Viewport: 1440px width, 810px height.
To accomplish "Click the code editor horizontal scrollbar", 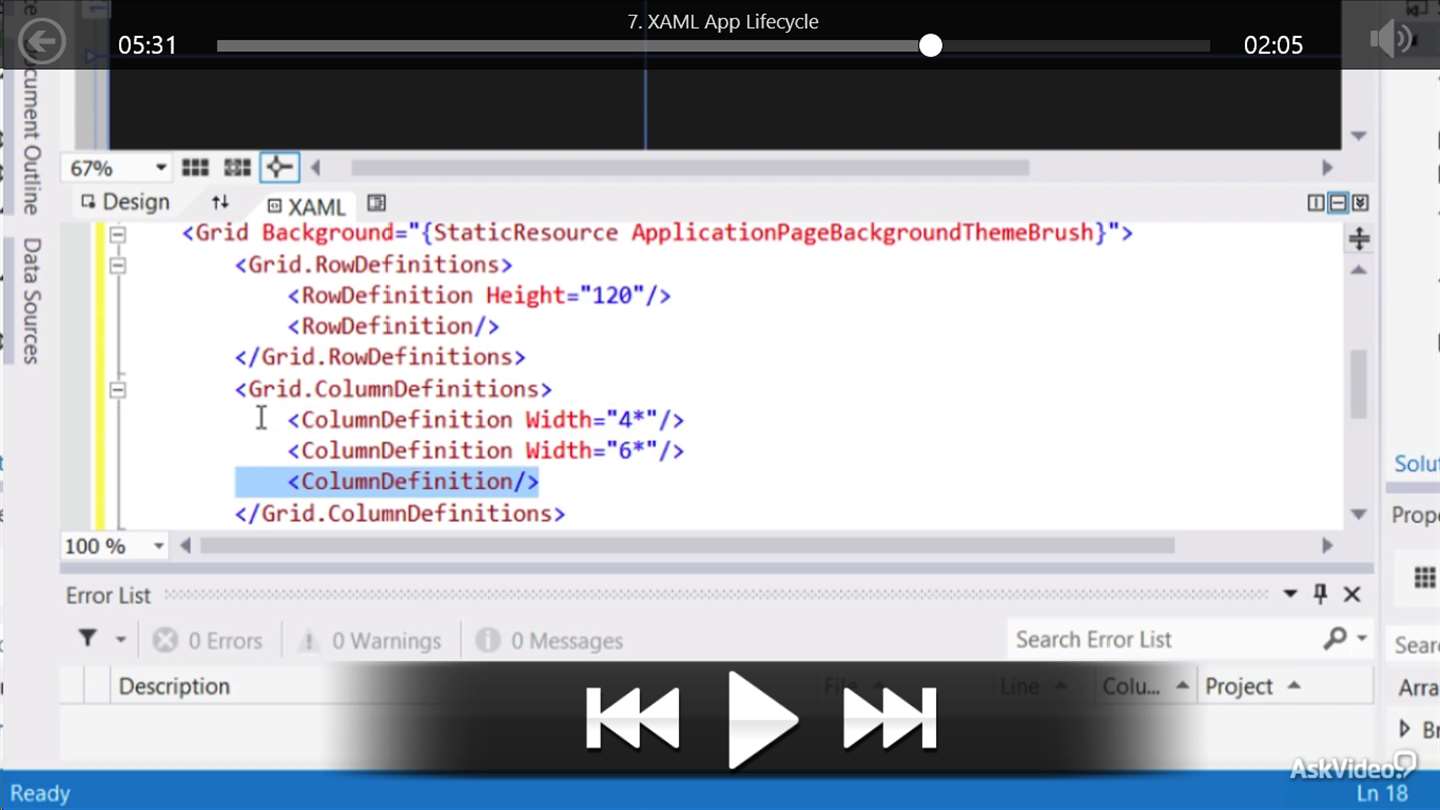I will pos(687,546).
